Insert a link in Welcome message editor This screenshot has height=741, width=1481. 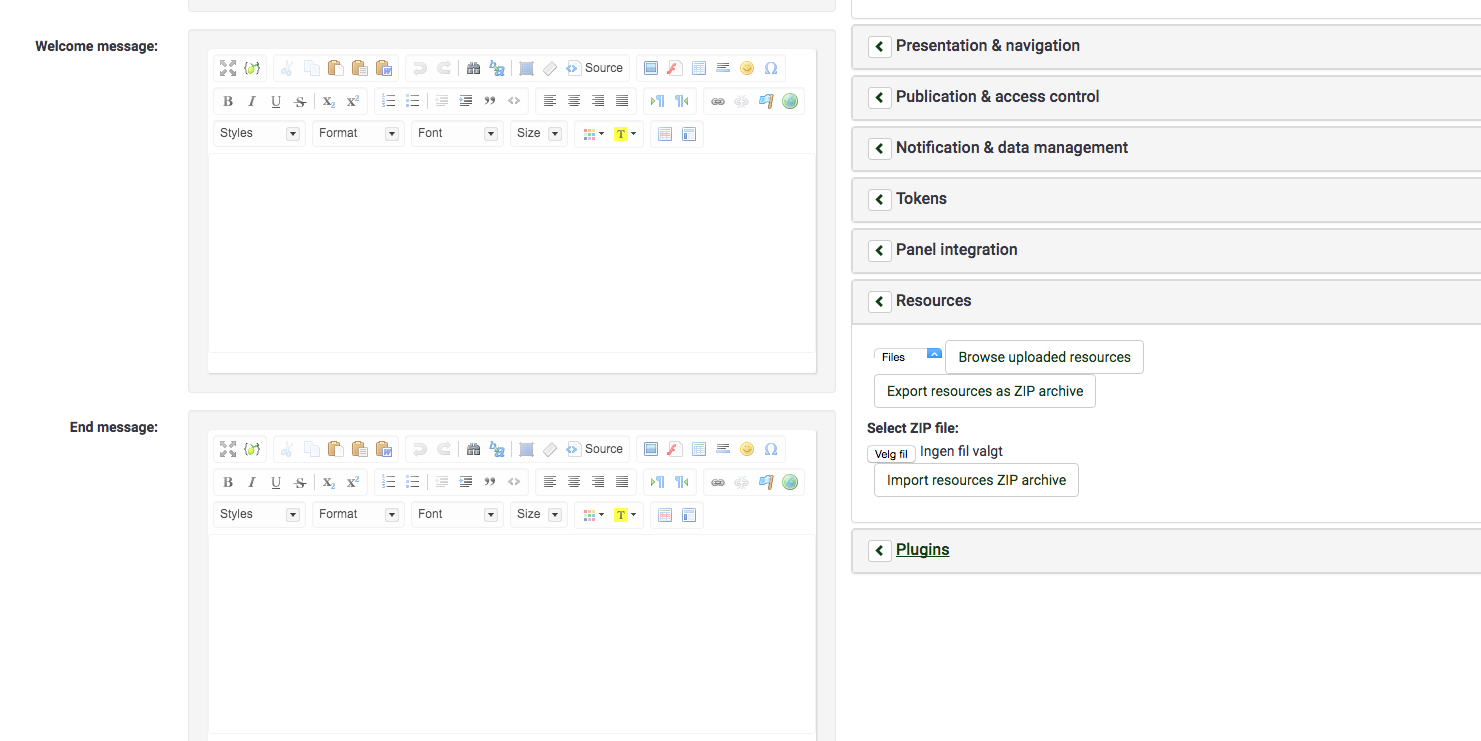(x=718, y=101)
